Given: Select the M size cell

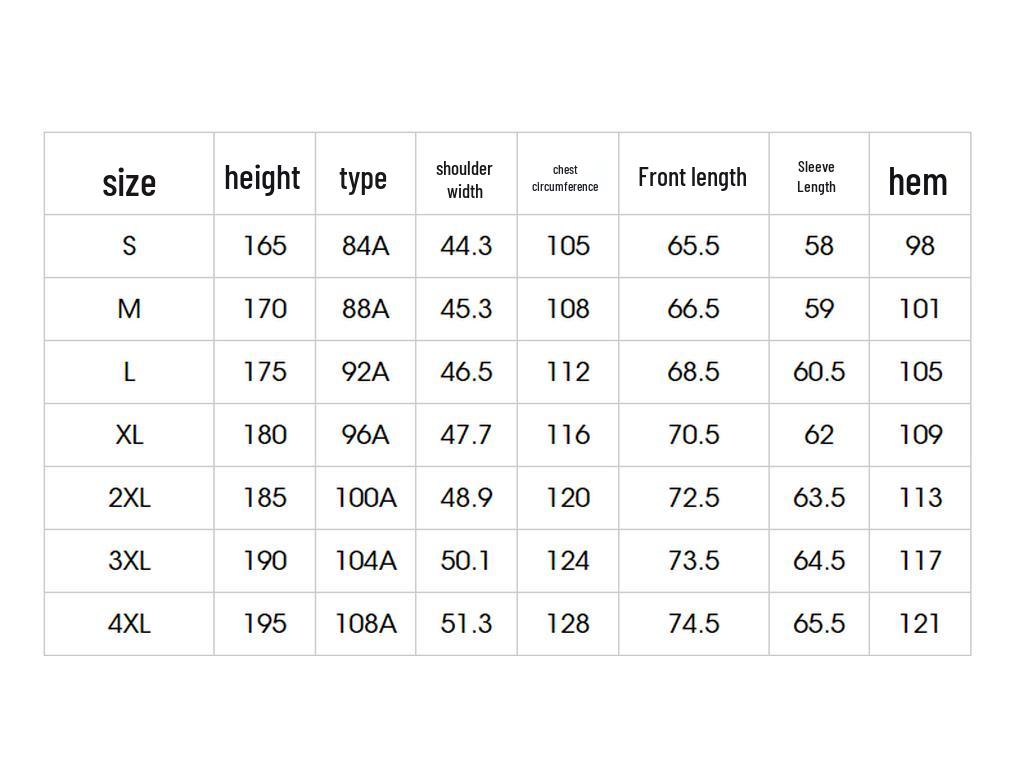Looking at the screenshot, I should coord(129,309).
